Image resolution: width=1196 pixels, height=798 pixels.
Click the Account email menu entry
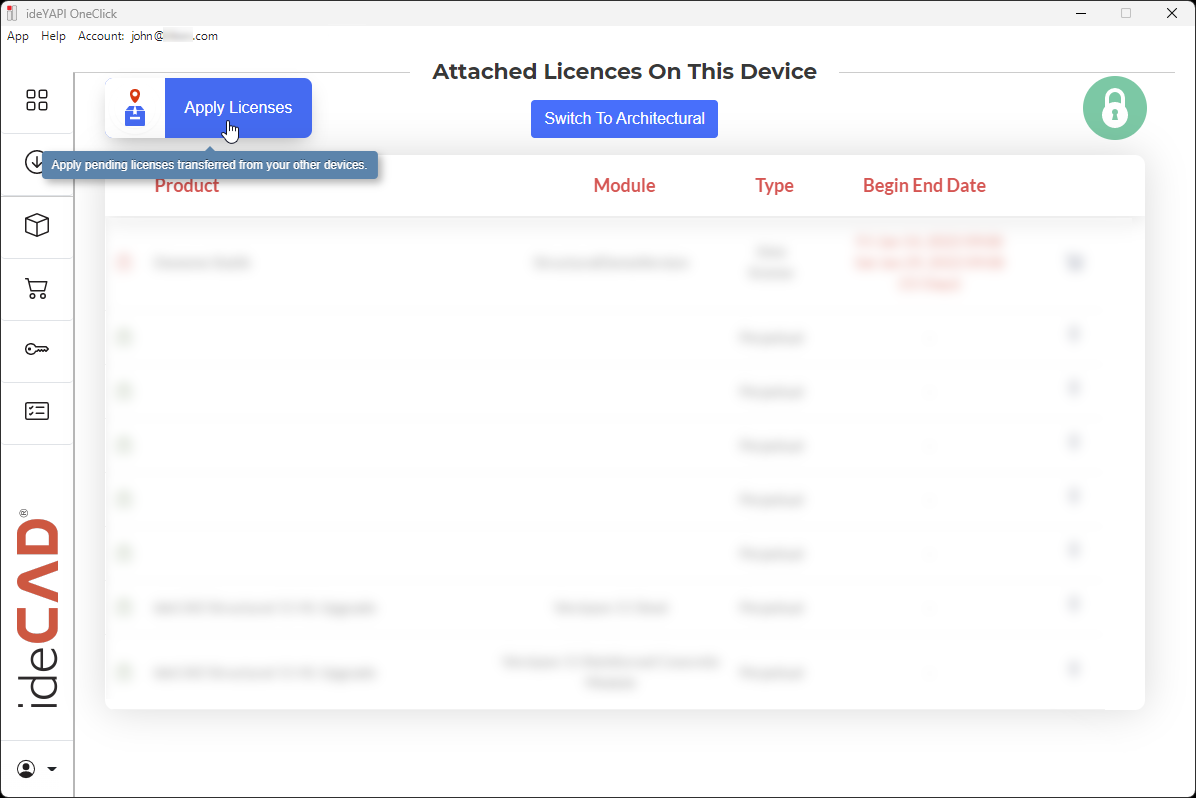pos(148,36)
